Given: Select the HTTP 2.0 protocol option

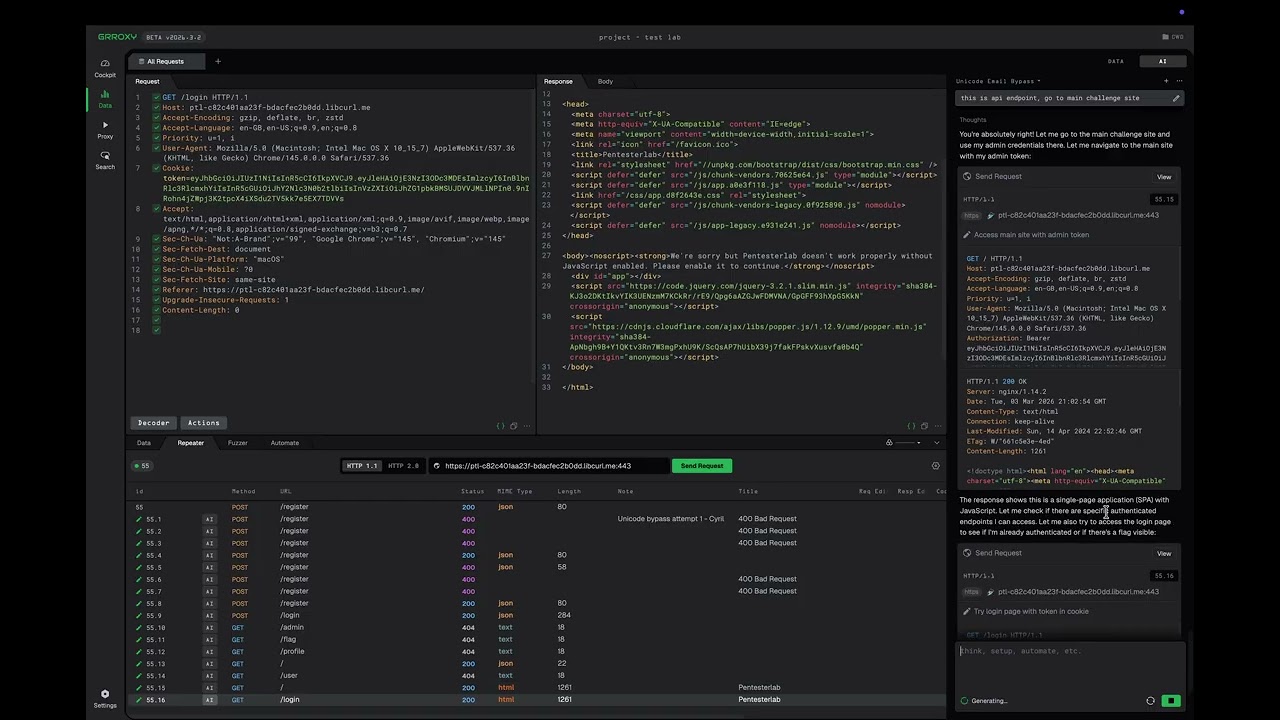Looking at the screenshot, I should pyautogui.click(x=404, y=466).
